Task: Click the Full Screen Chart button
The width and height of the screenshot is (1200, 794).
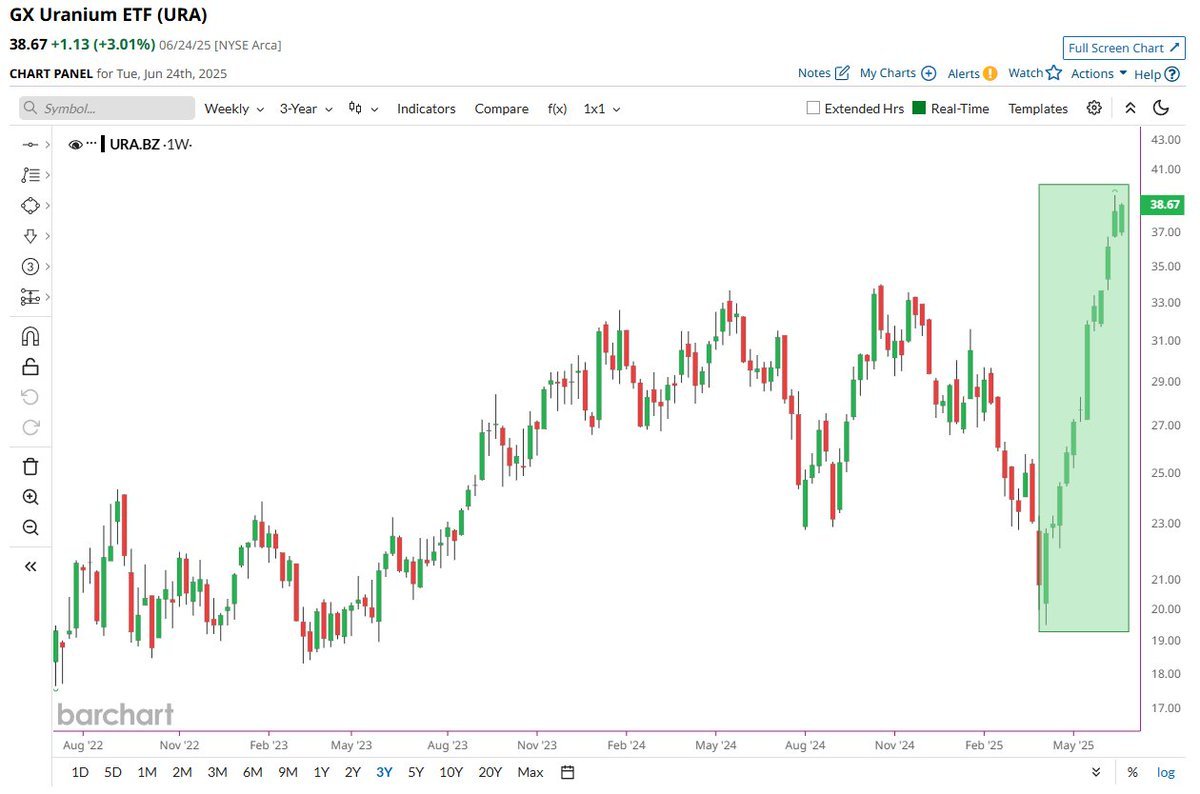Action: (x=1124, y=48)
